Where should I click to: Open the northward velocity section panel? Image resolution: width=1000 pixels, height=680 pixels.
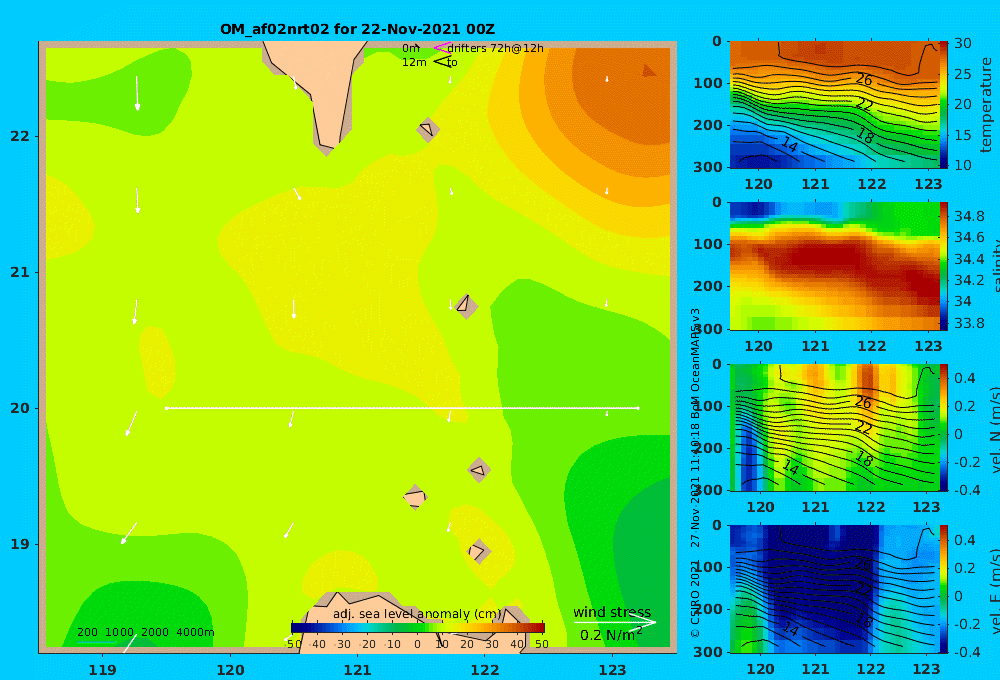tap(834, 427)
